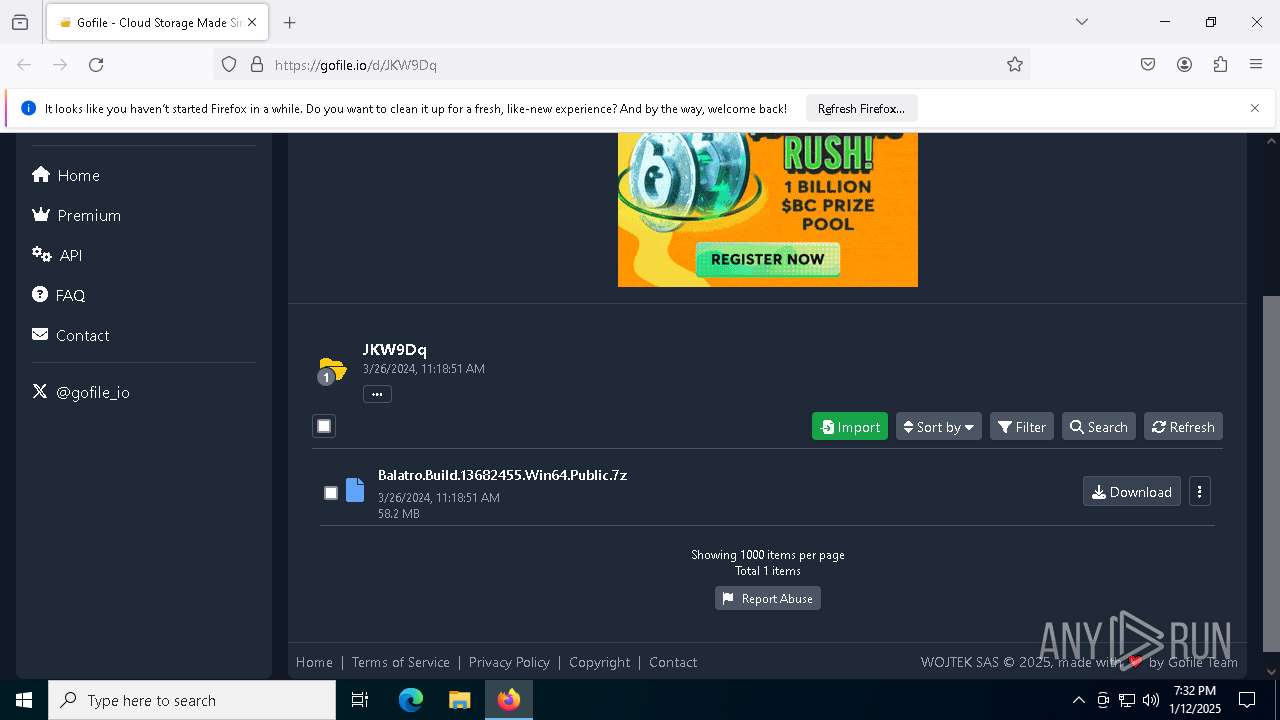Viewport: 1280px width, 720px height.
Task: Open the Firefox application hamburger menu
Action: tap(1256, 65)
